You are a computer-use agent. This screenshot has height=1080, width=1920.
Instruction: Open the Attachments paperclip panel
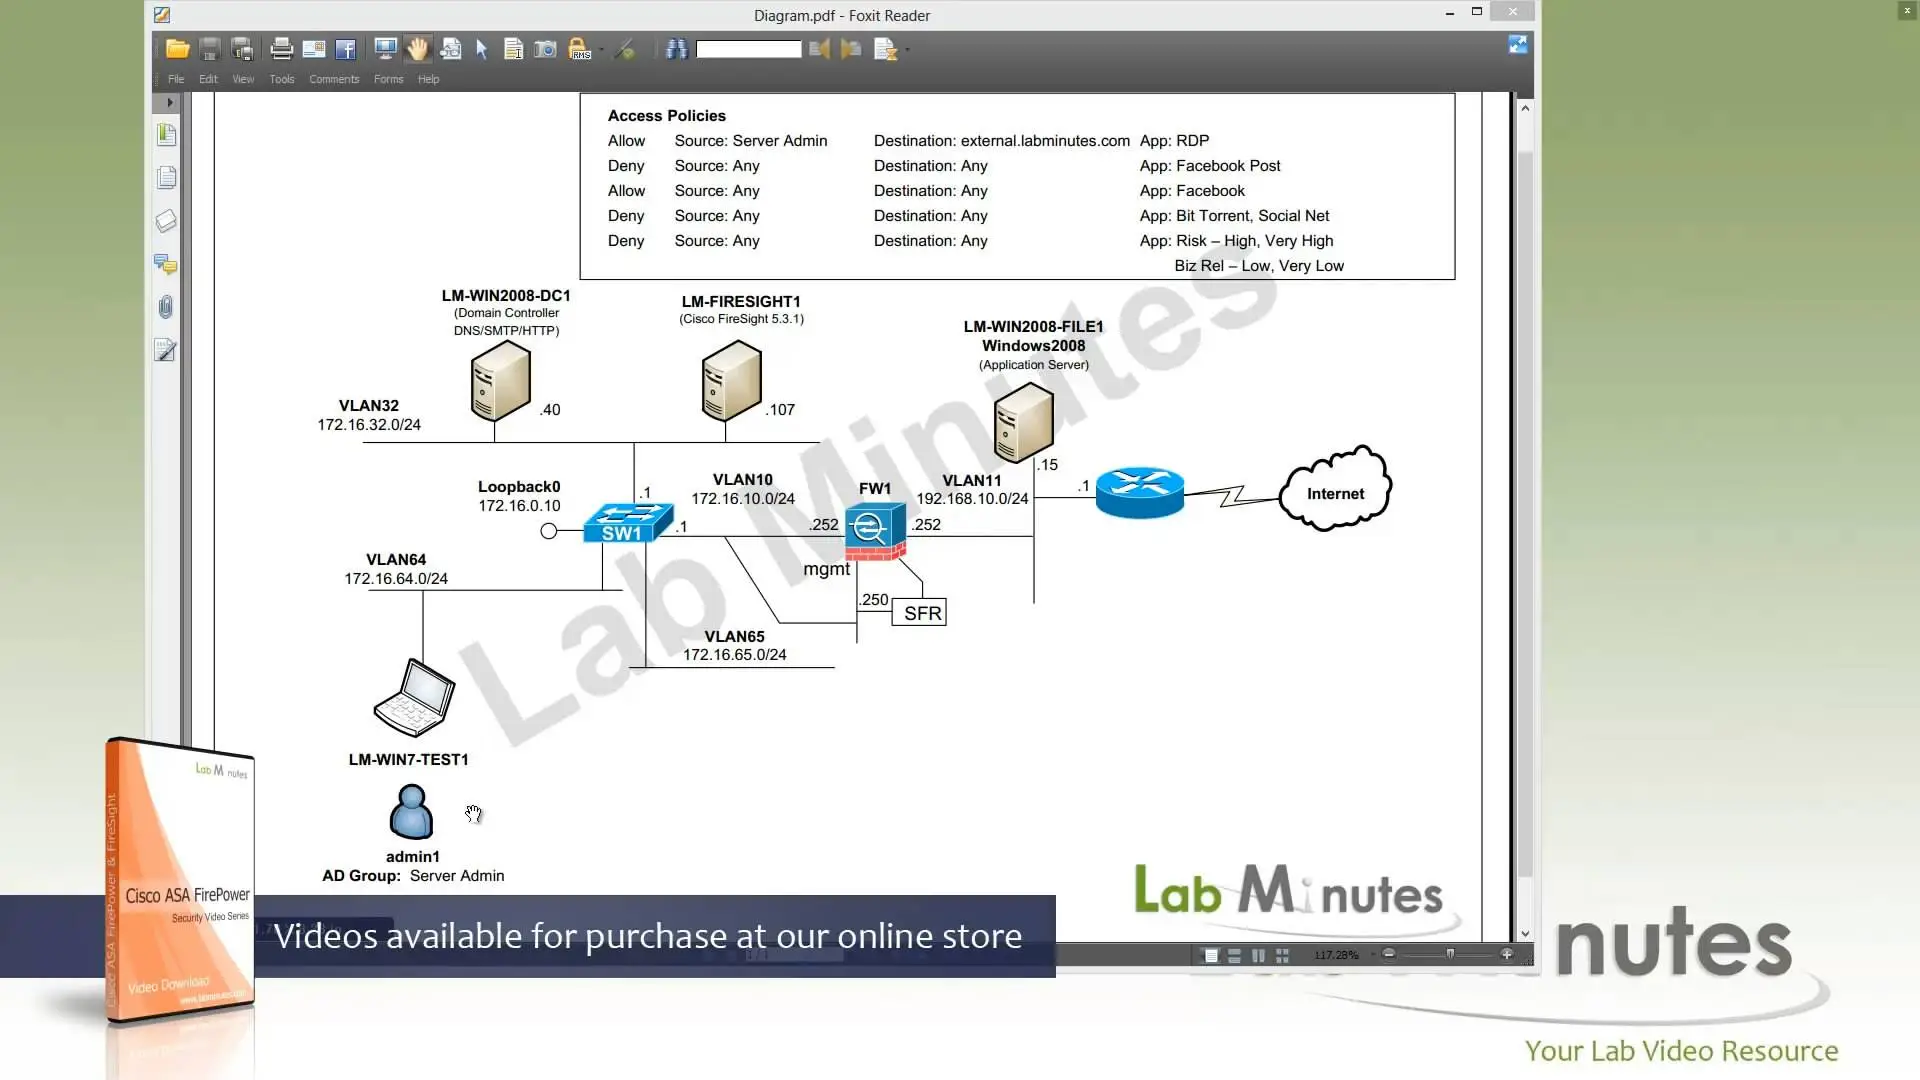(x=166, y=307)
